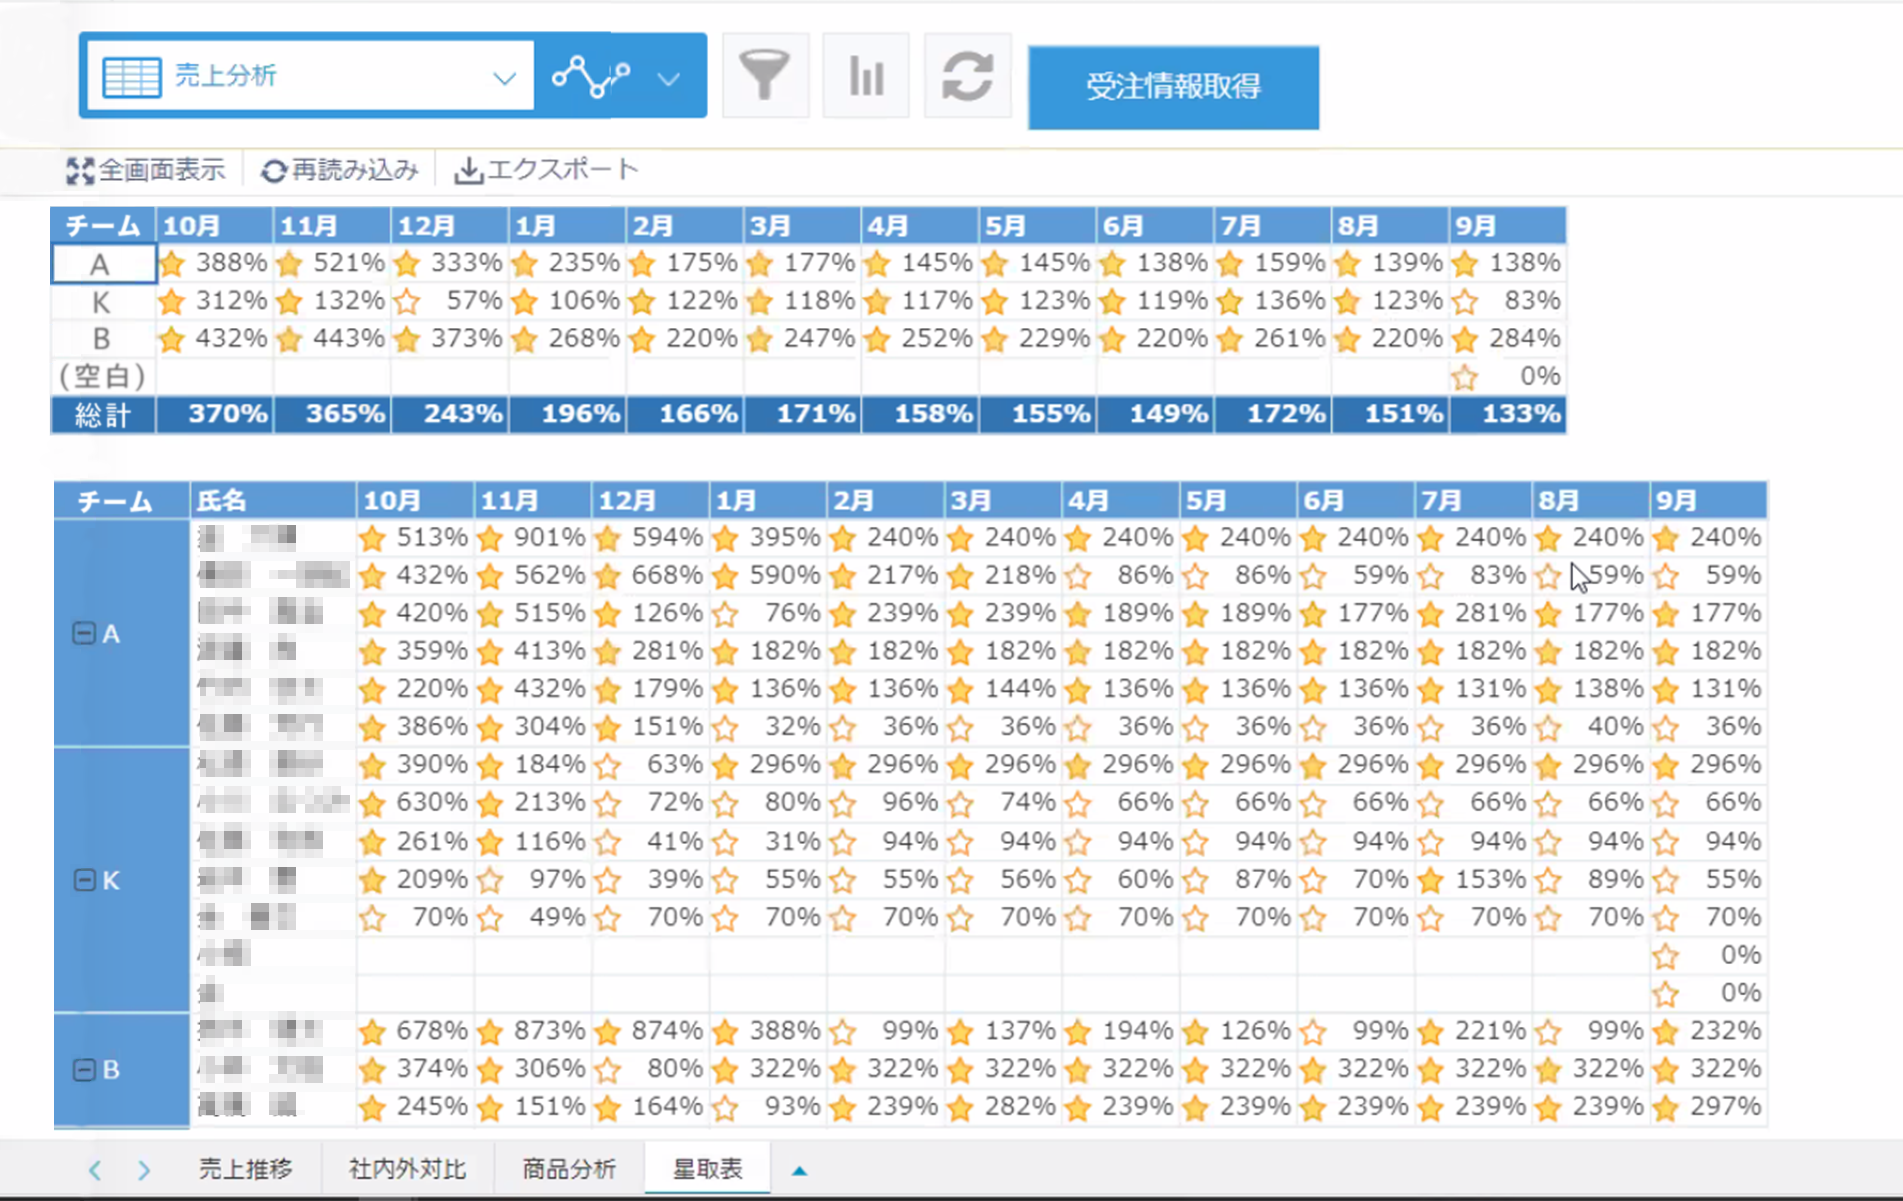The width and height of the screenshot is (1903, 1201).
Task: Expand the graph type dropdown arrow
Action: coord(669,78)
